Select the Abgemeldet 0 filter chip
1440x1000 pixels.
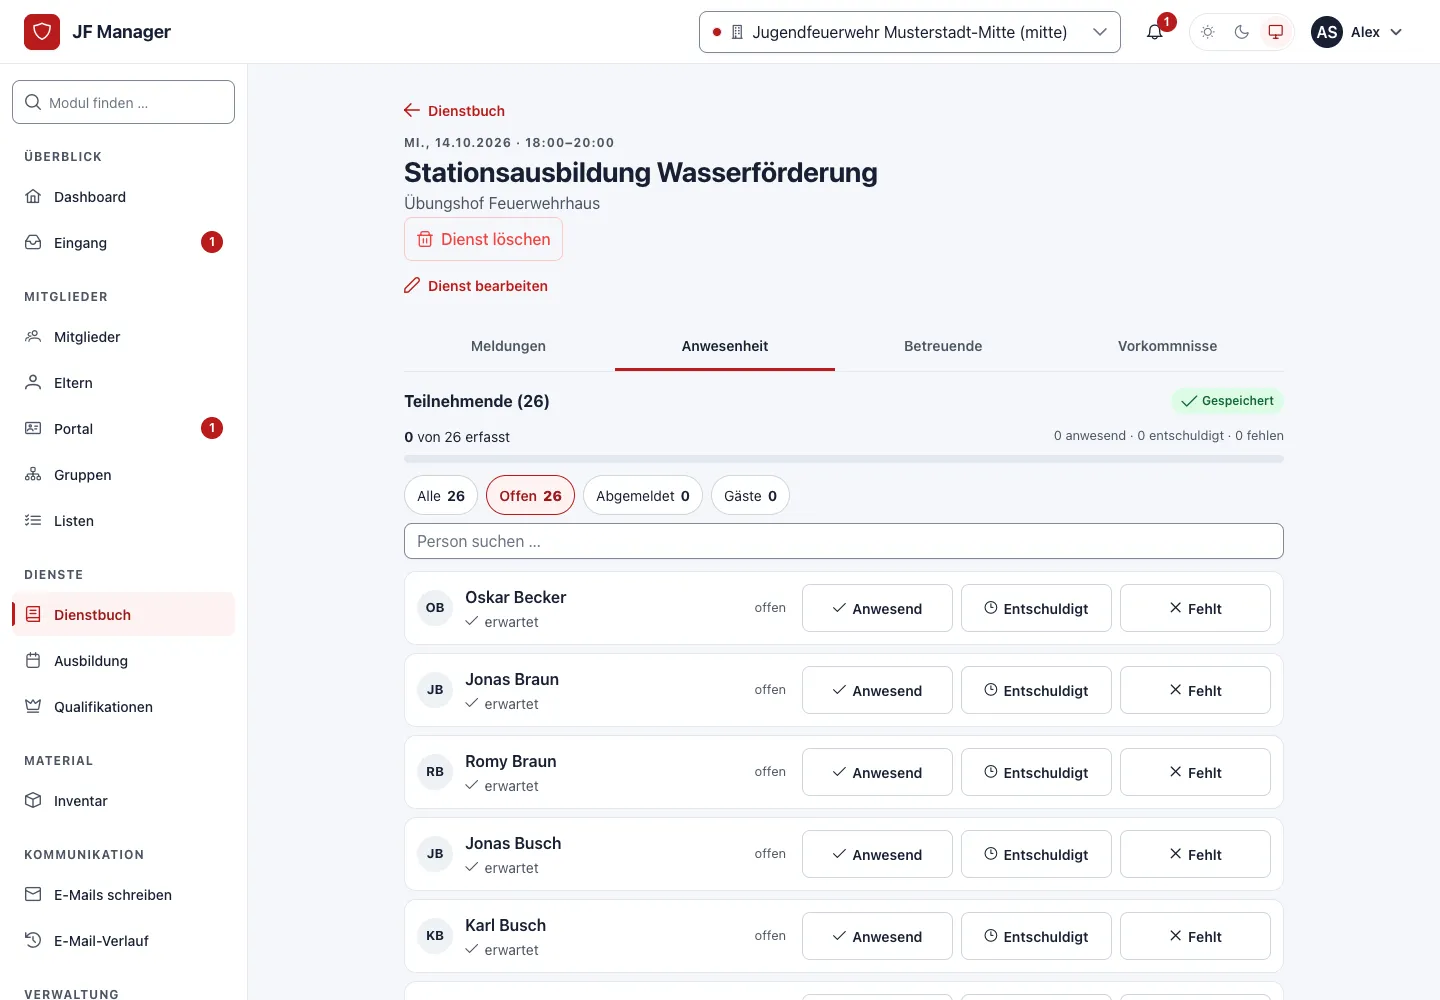tap(643, 496)
